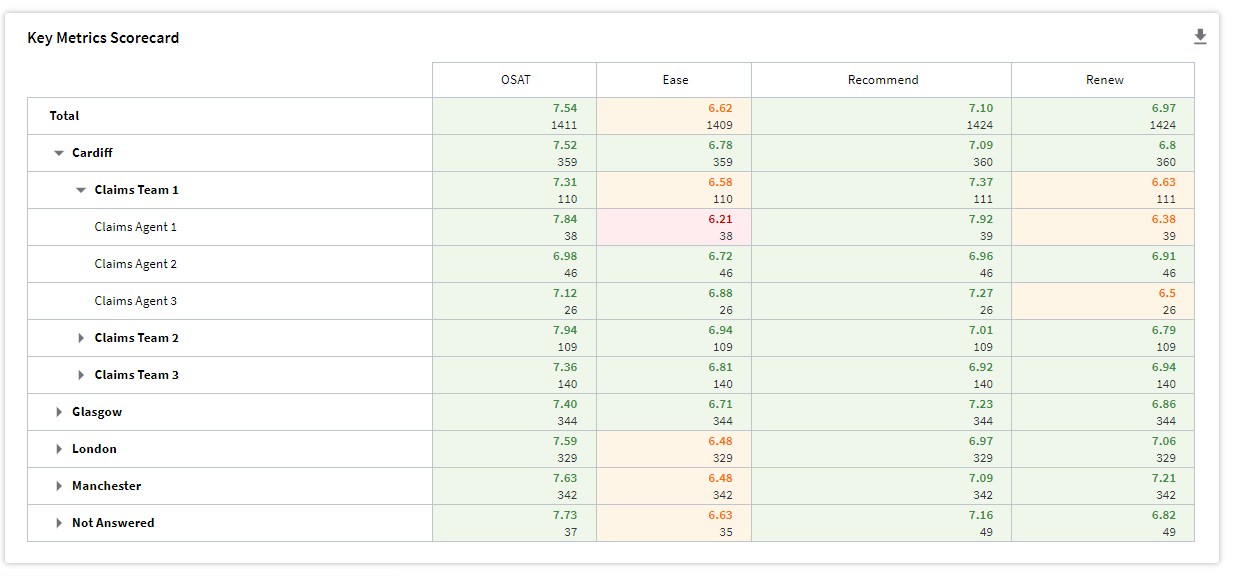
Task: Download the Key Metrics Scorecard
Action: [1200, 37]
